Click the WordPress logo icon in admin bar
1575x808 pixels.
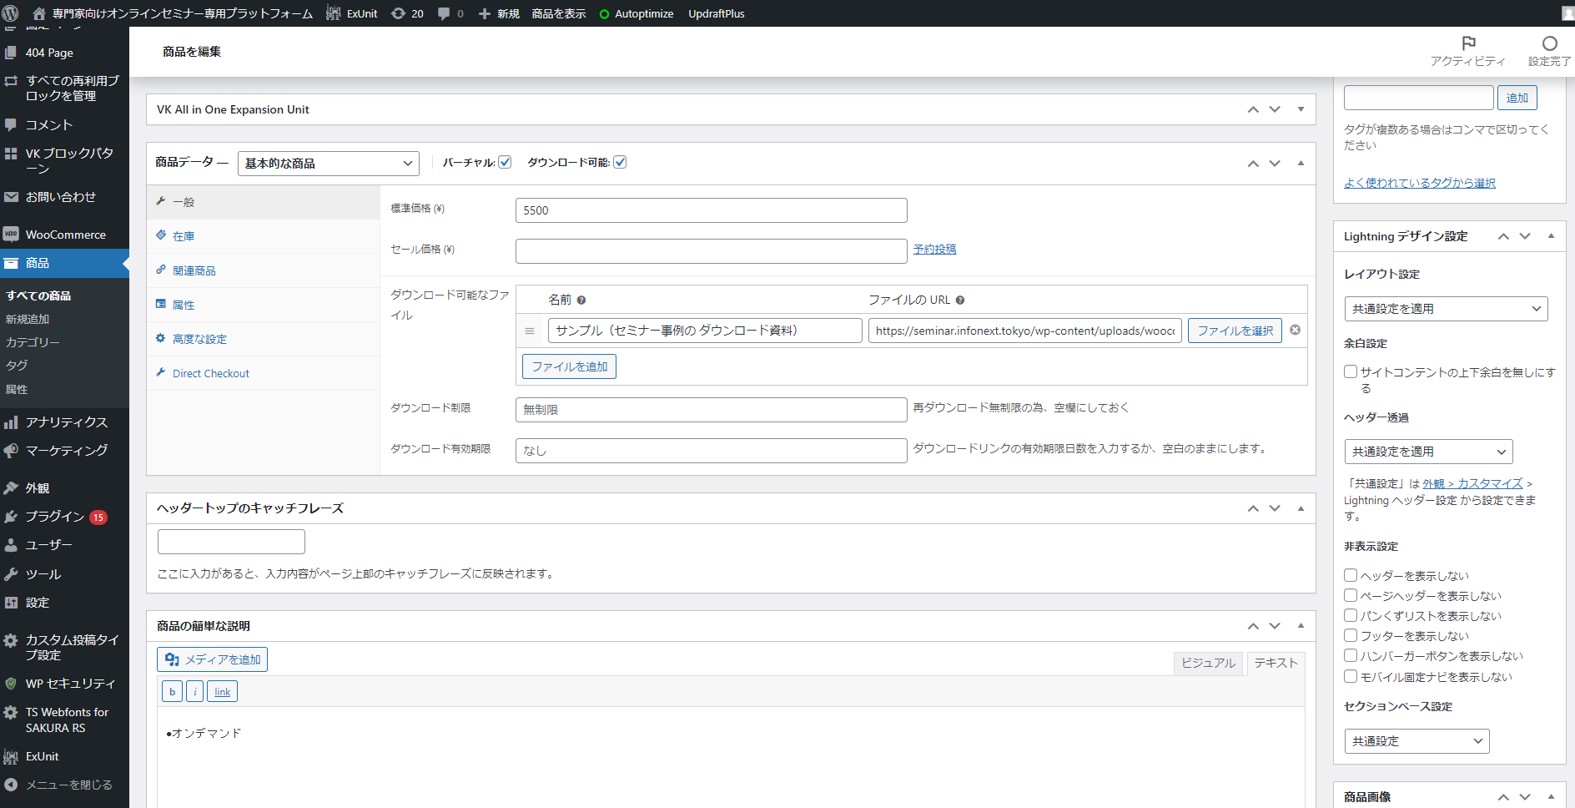click(x=11, y=13)
